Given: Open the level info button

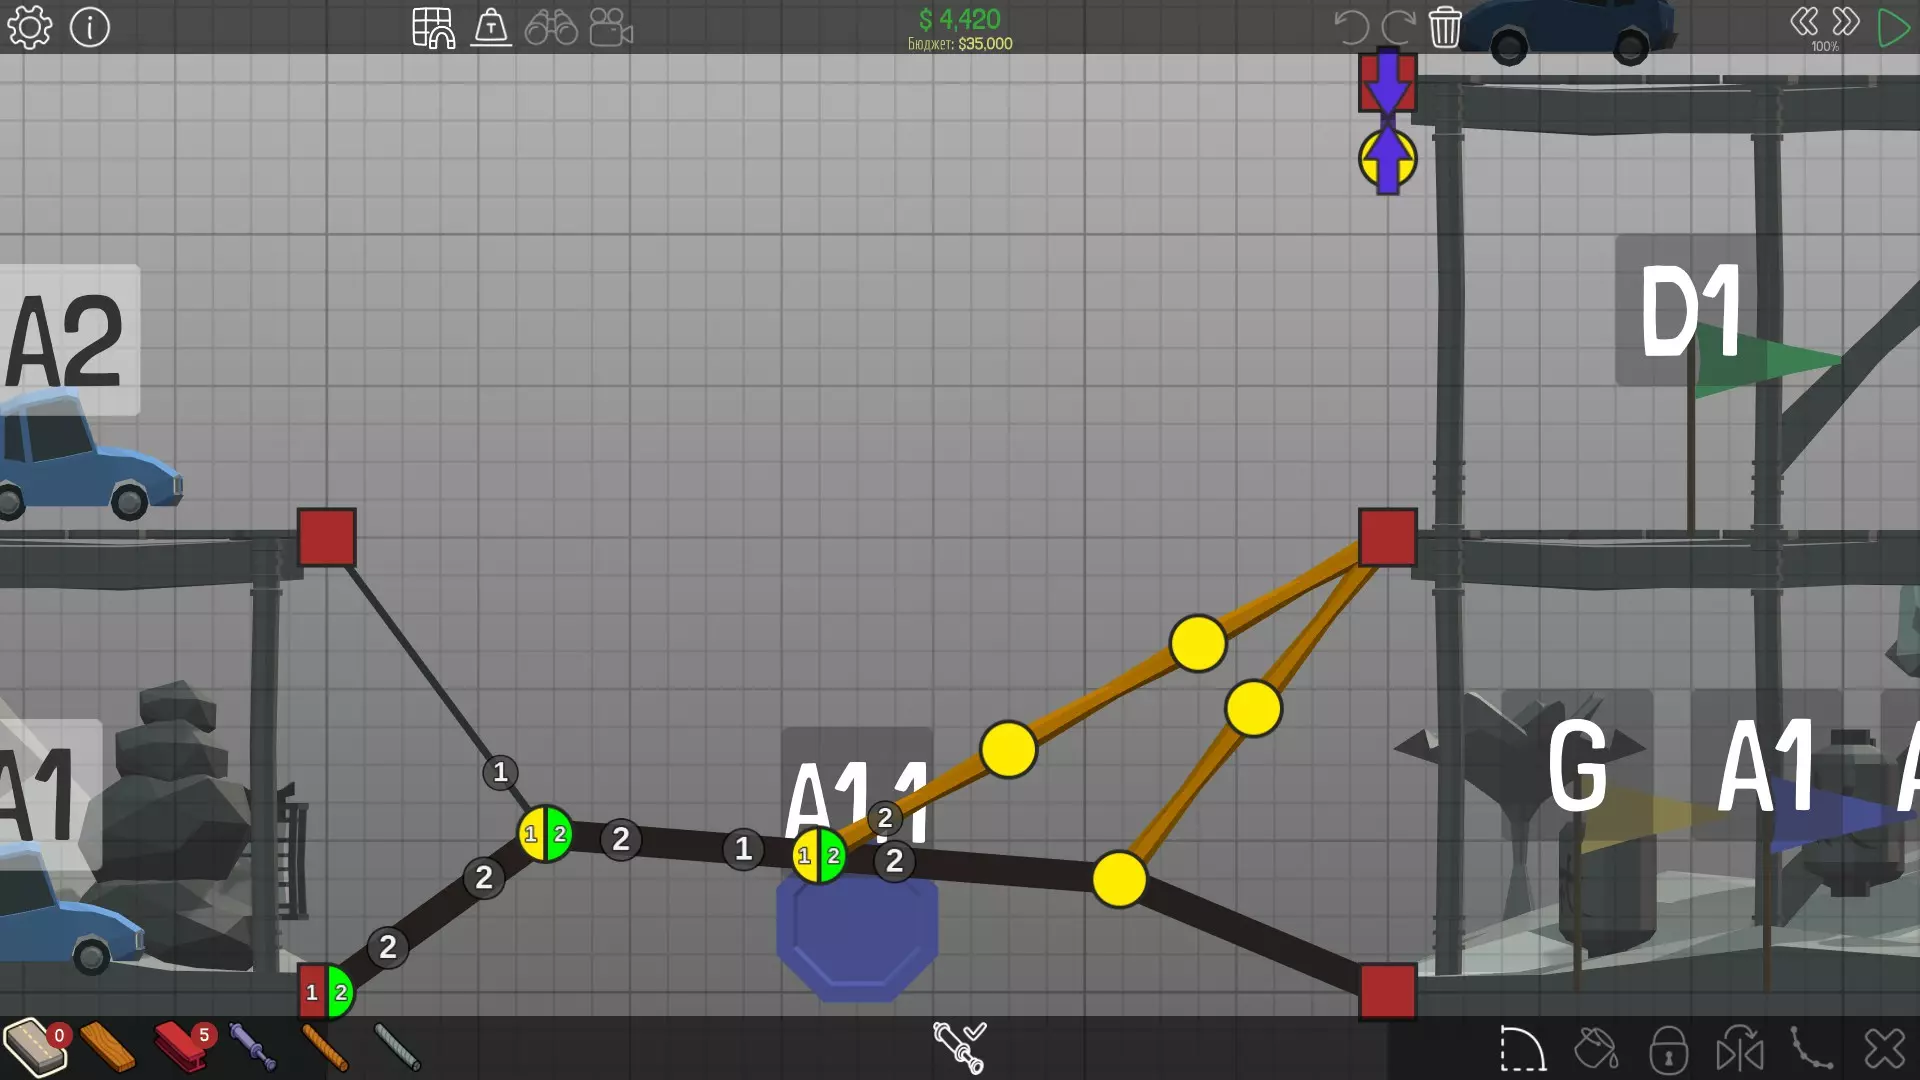Looking at the screenshot, I should 90,27.
